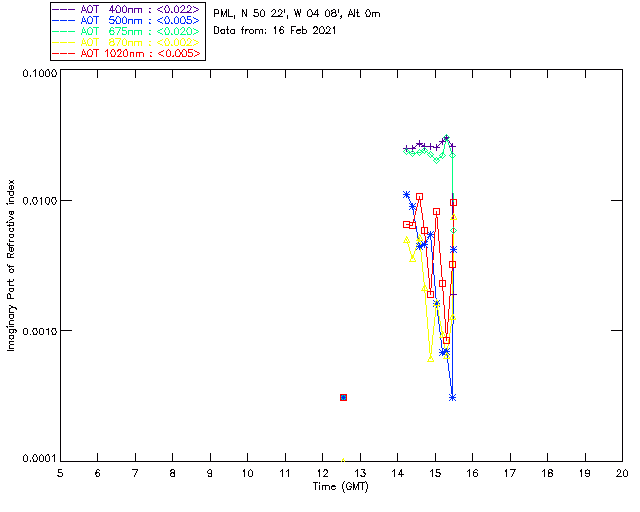Click the red dashed line sample in legend

[x=64, y=53]
